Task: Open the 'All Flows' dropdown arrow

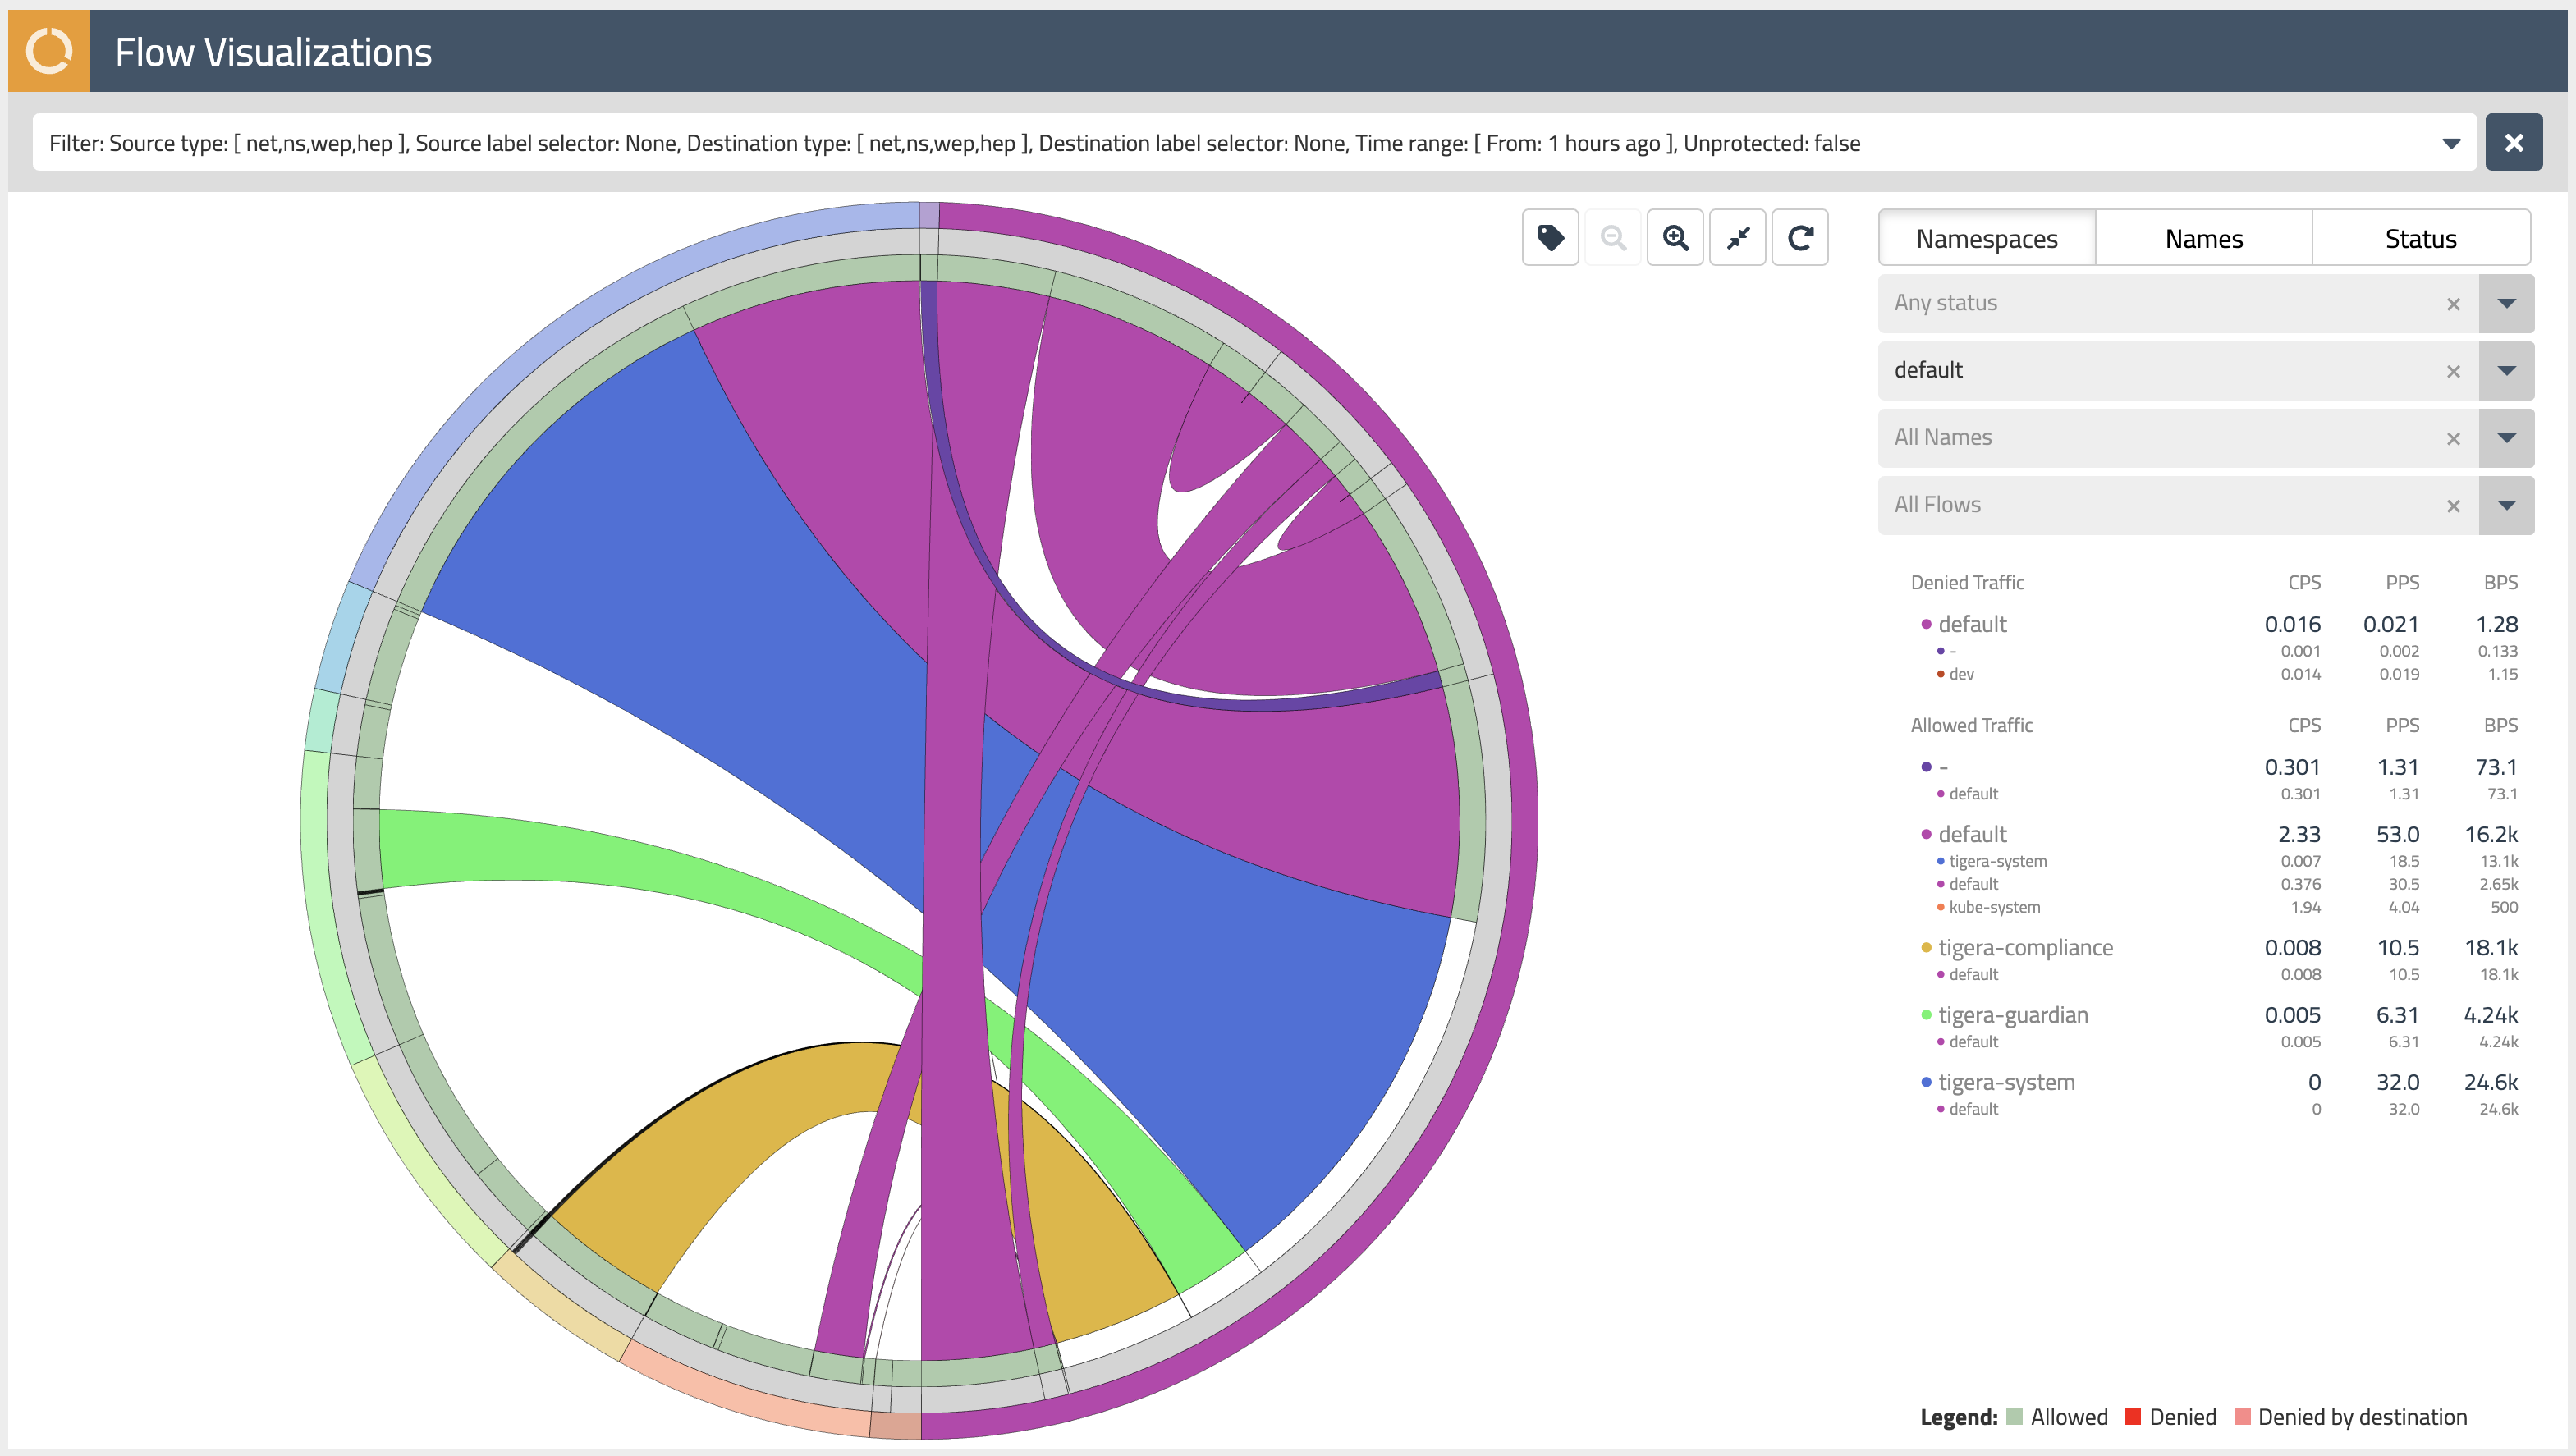Action: 2506,506
